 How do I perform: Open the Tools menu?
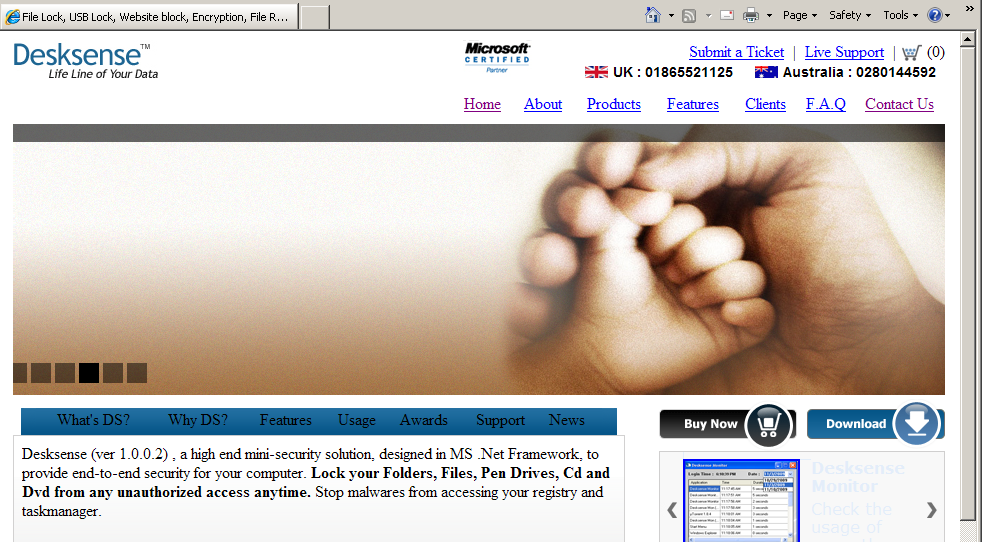point(901,15)
